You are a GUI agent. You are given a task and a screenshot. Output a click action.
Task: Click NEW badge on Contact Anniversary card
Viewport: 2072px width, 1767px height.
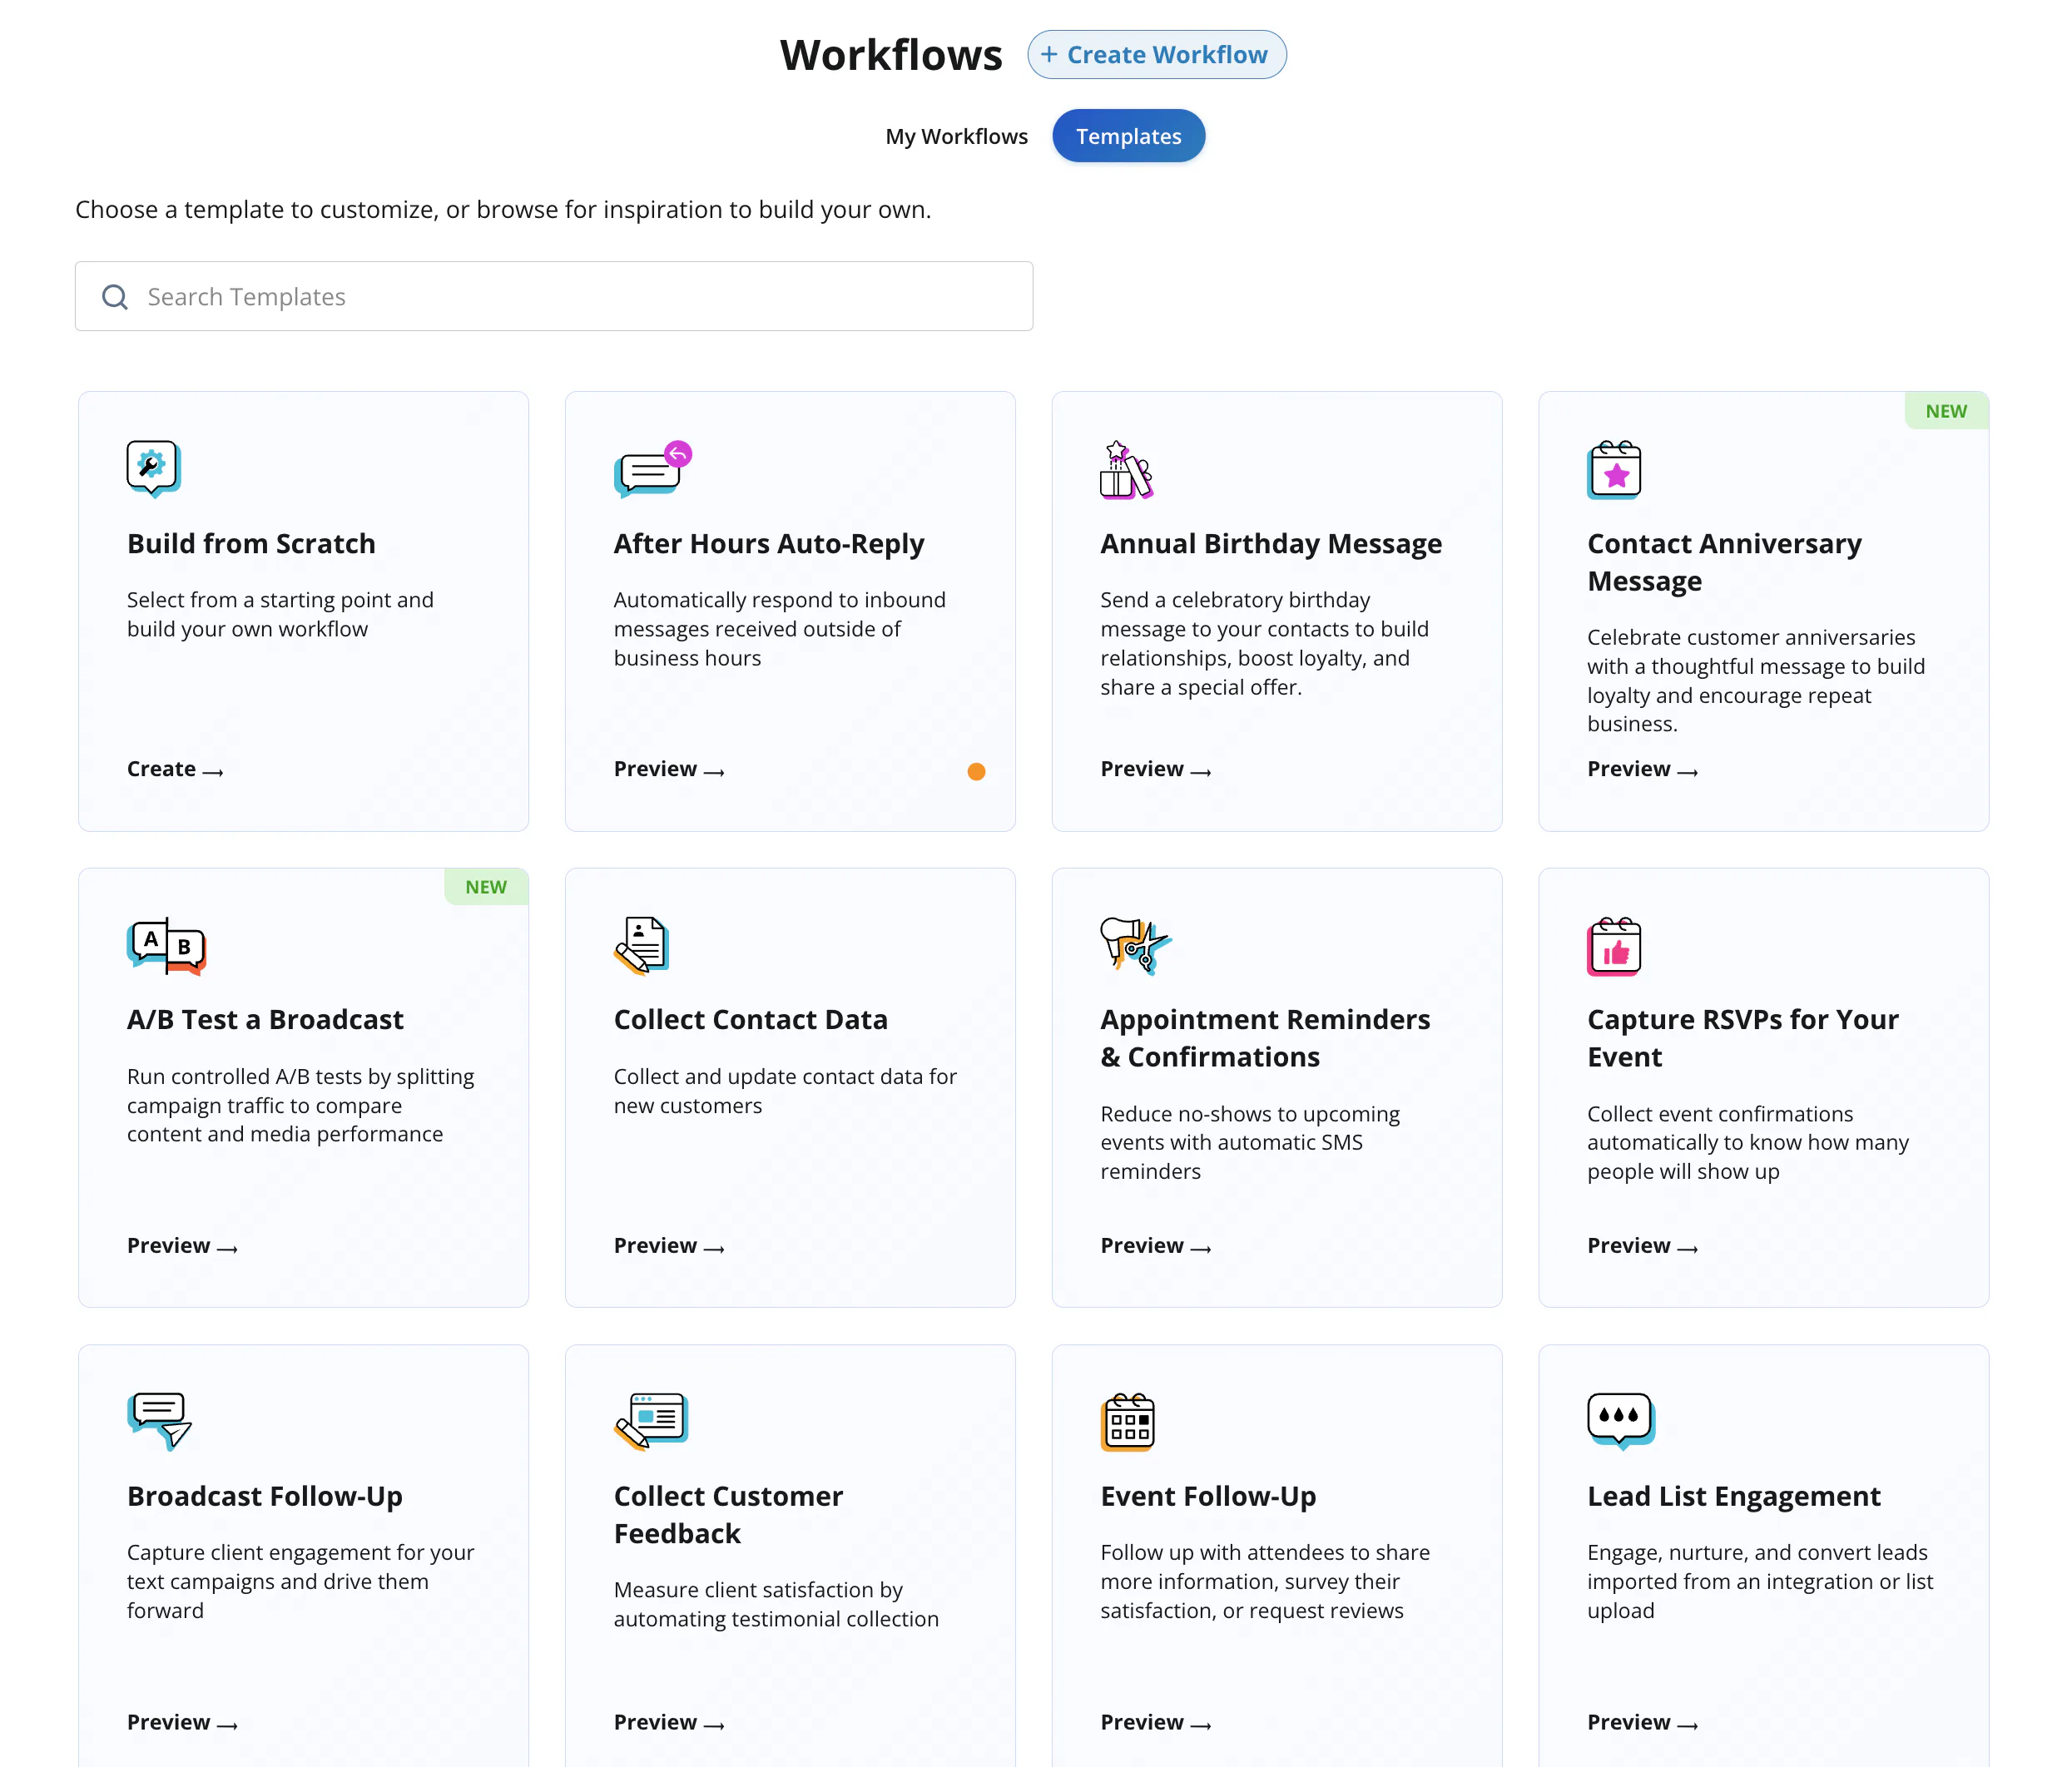coord(1946,411)
